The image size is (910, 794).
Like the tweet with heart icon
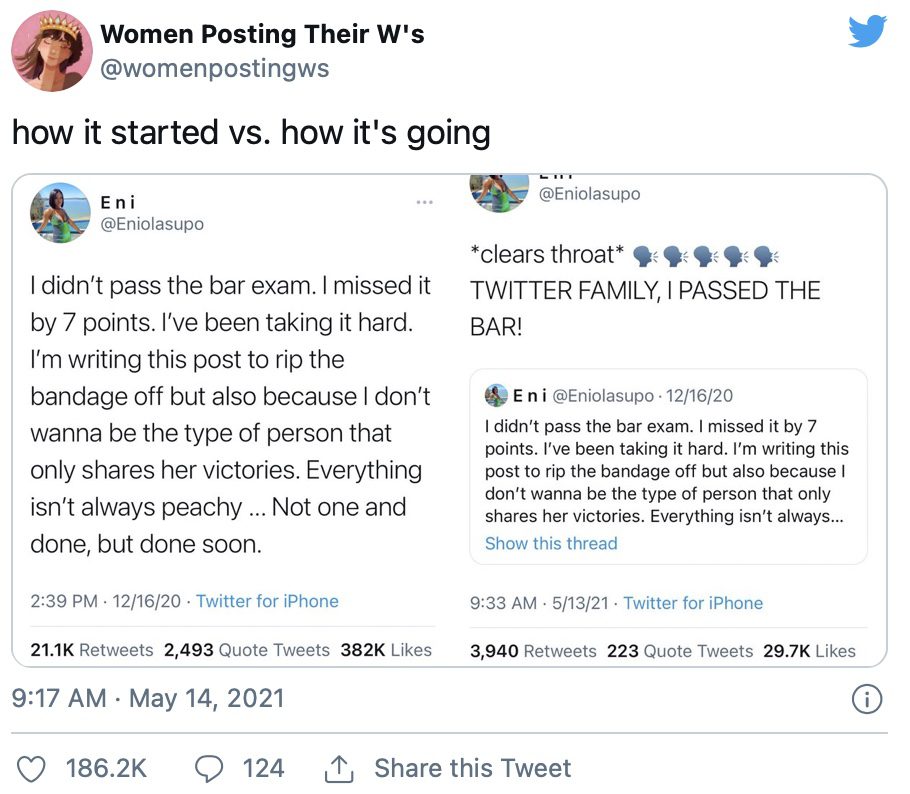tap(31, 769)
